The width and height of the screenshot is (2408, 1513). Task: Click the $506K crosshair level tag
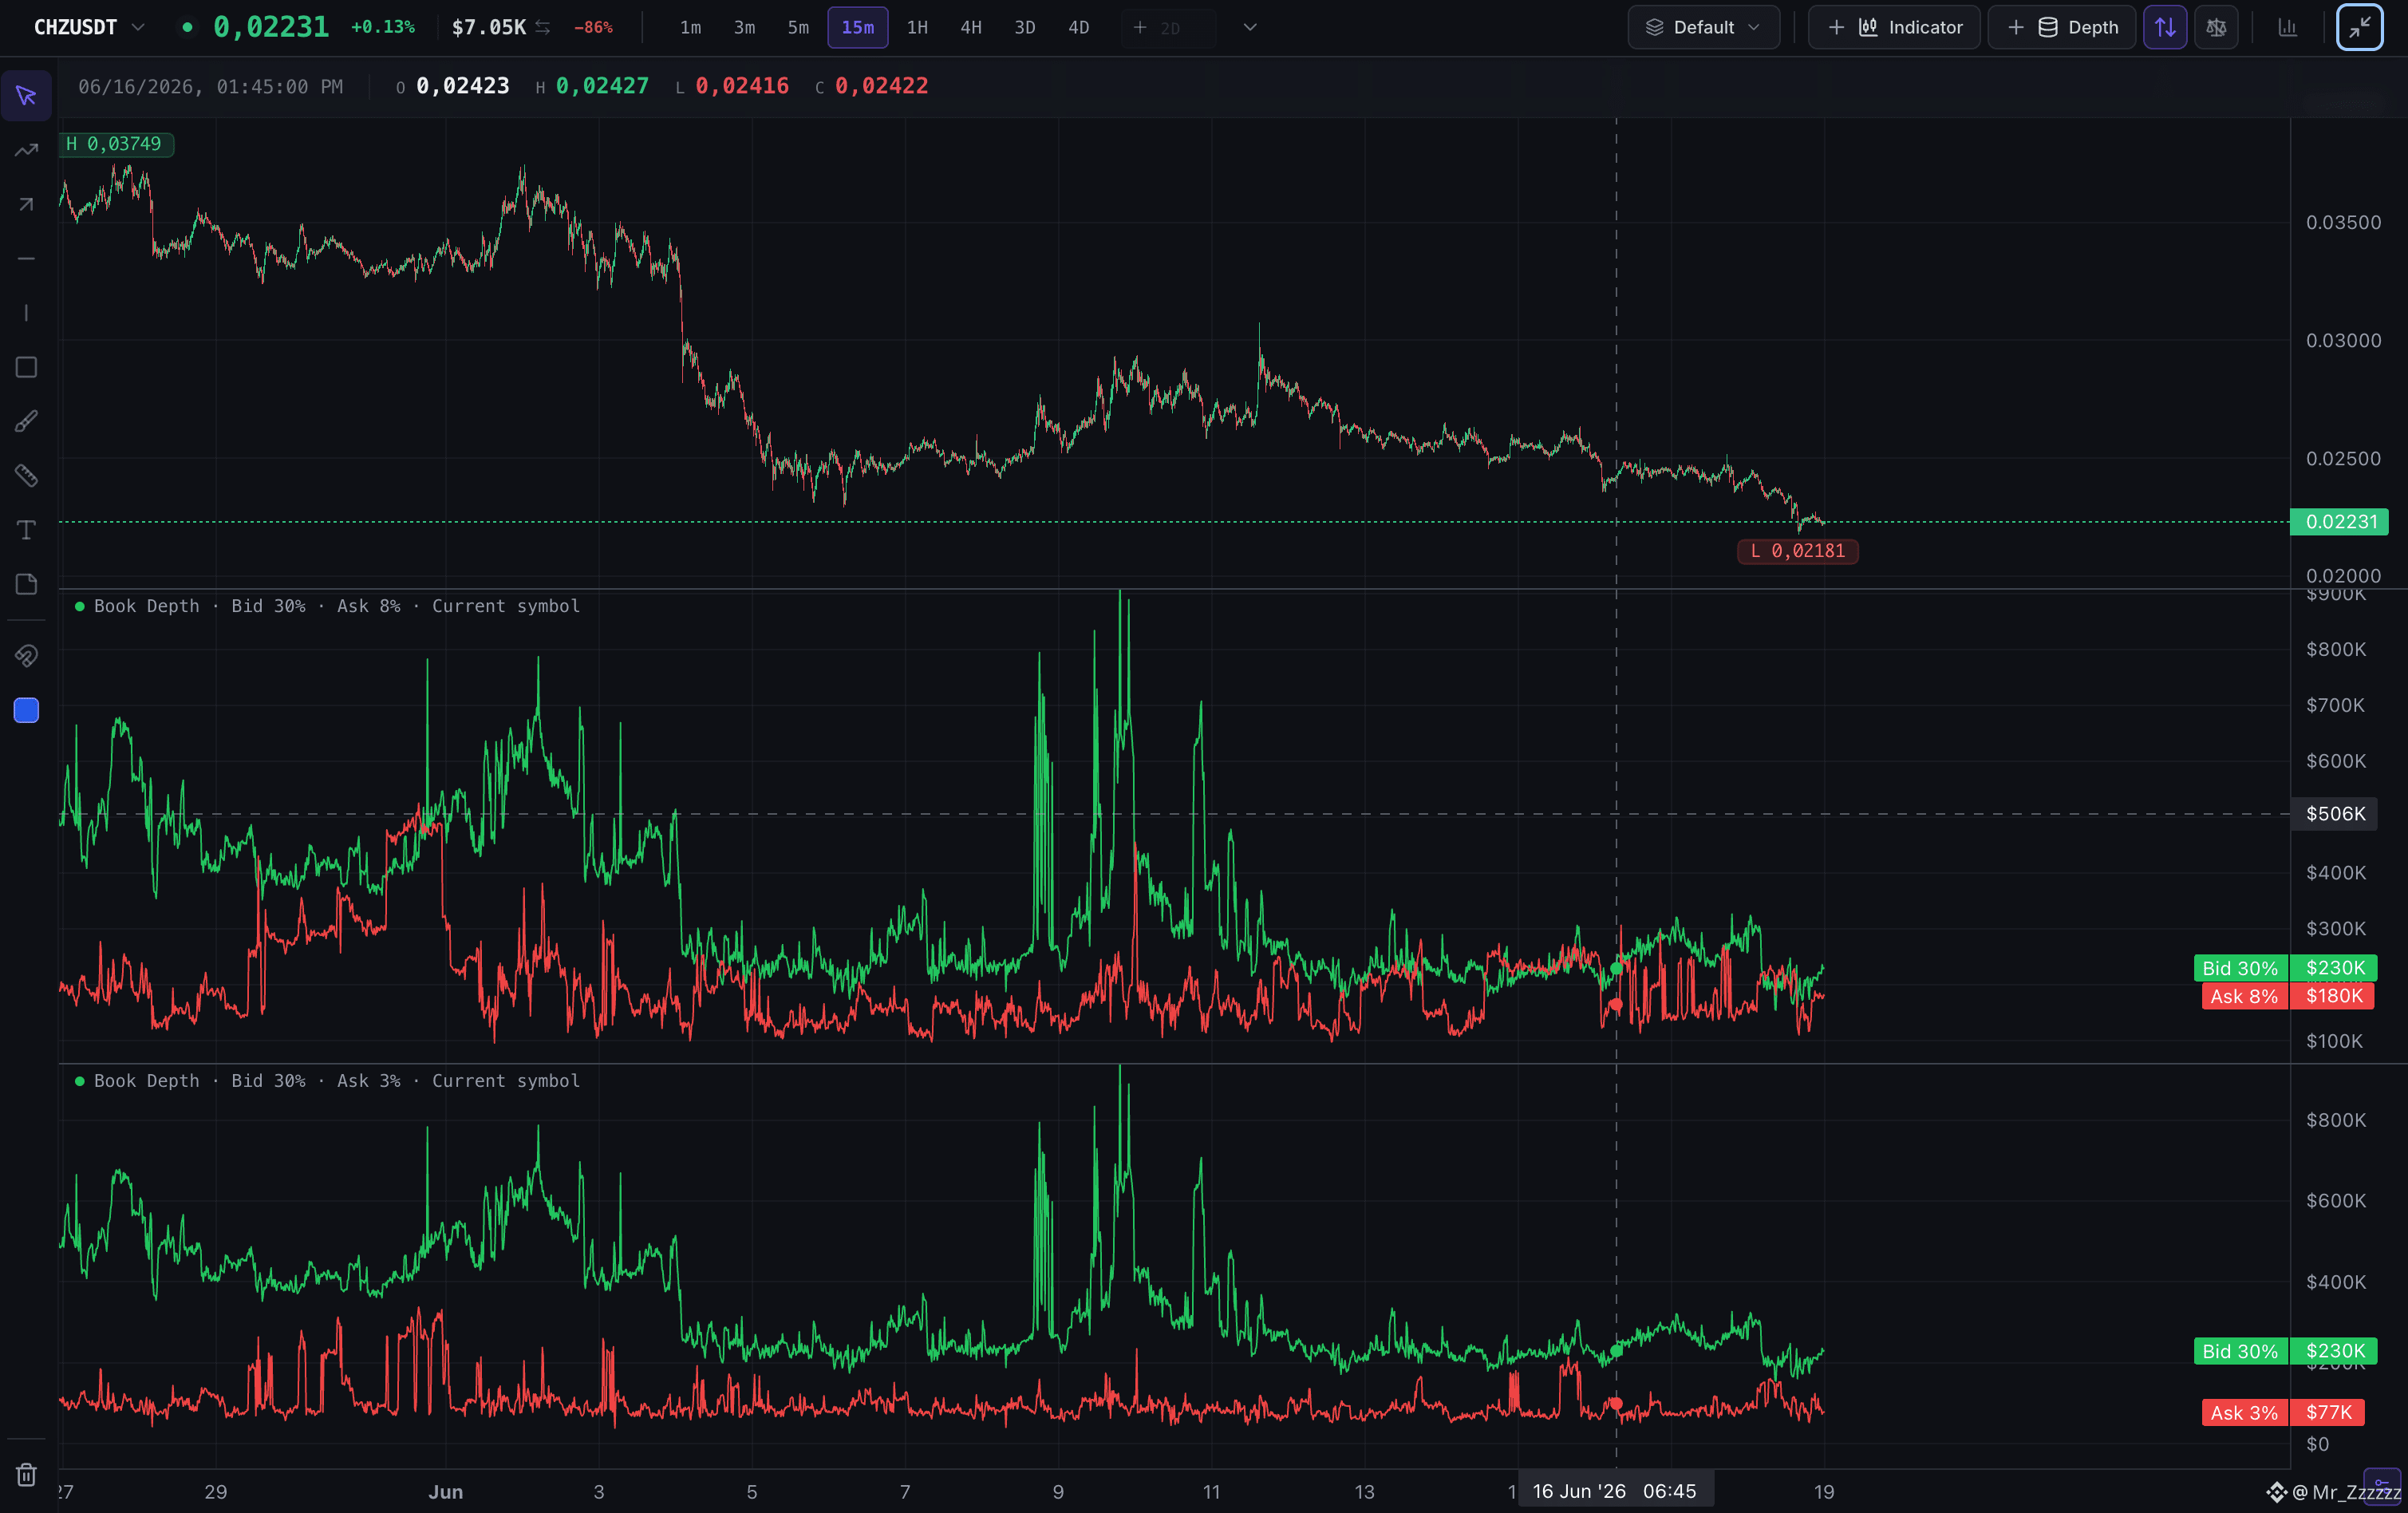2335,814
